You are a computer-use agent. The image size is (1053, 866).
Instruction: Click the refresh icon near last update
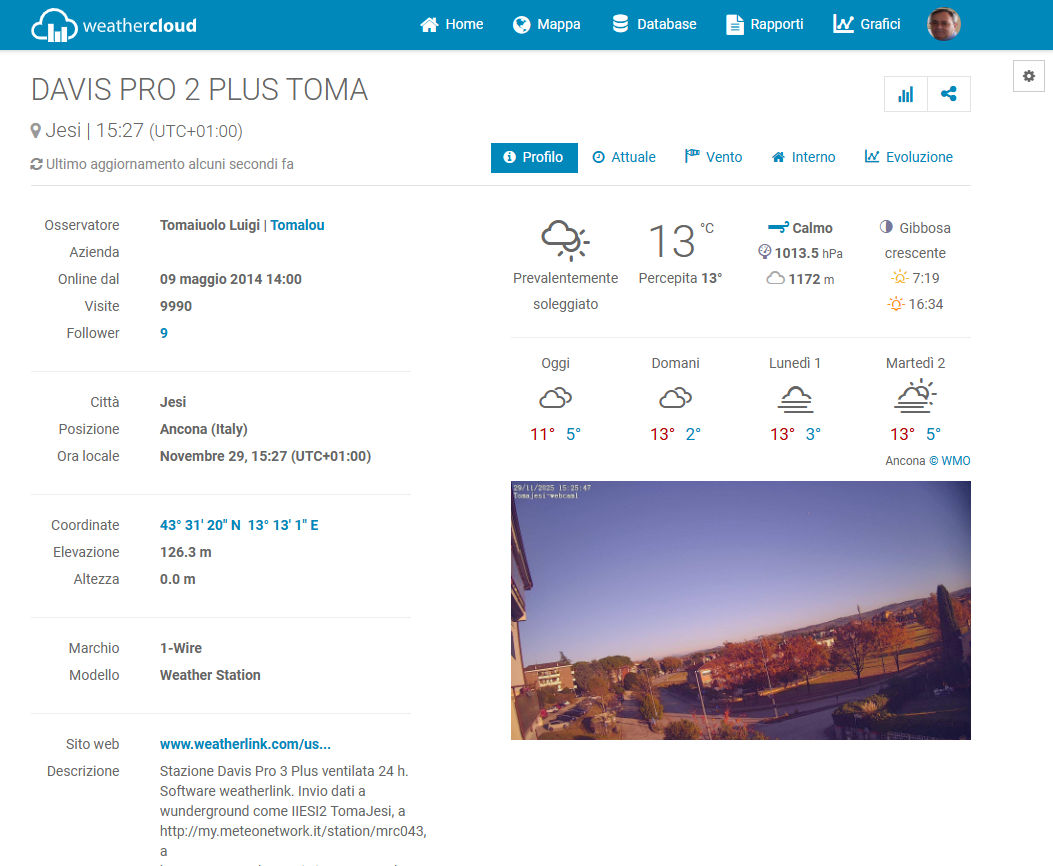(37, 164)
